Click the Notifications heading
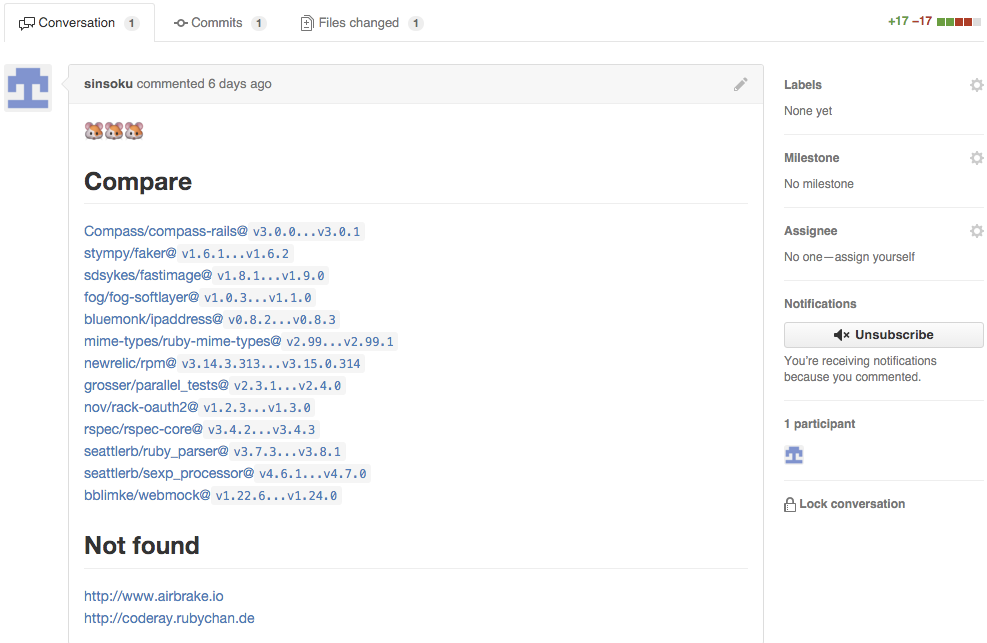 (x=820, y=304)
